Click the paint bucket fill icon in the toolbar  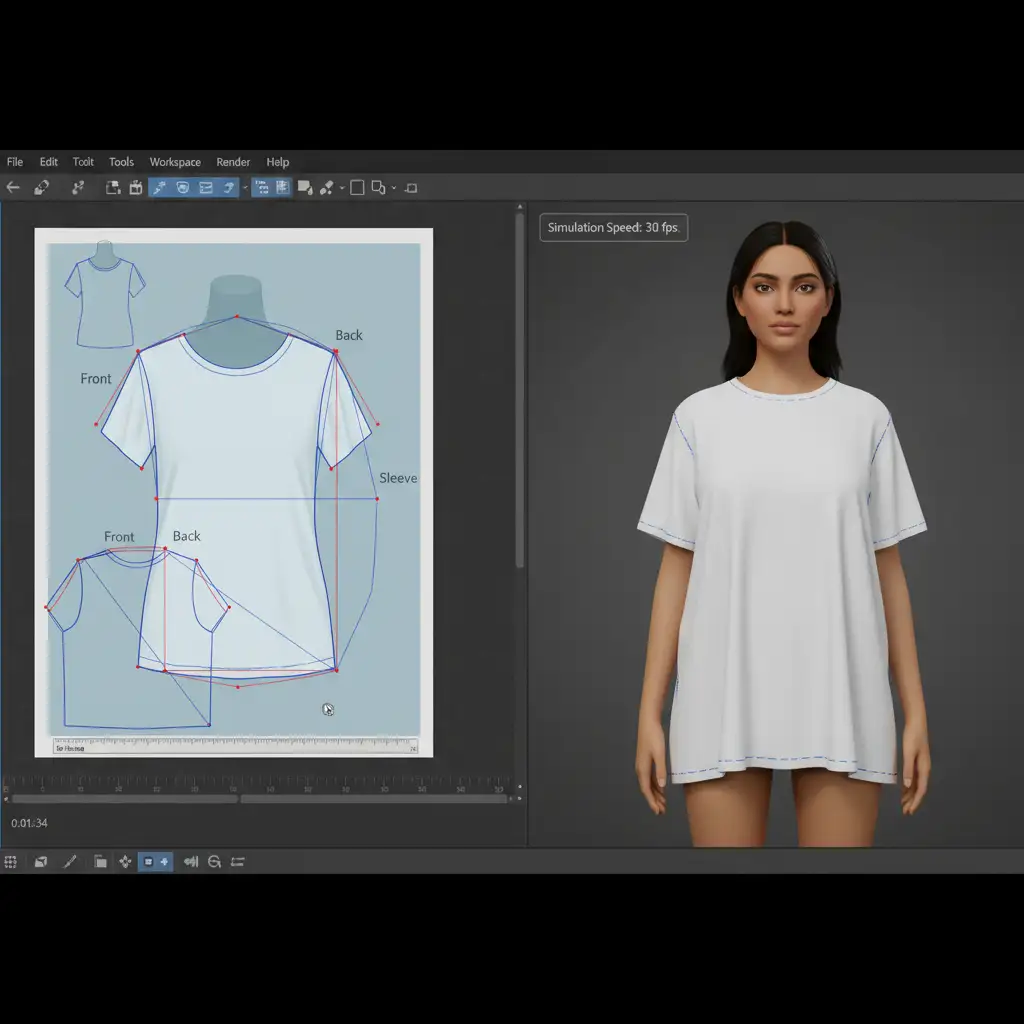click(x=305, y=187)
